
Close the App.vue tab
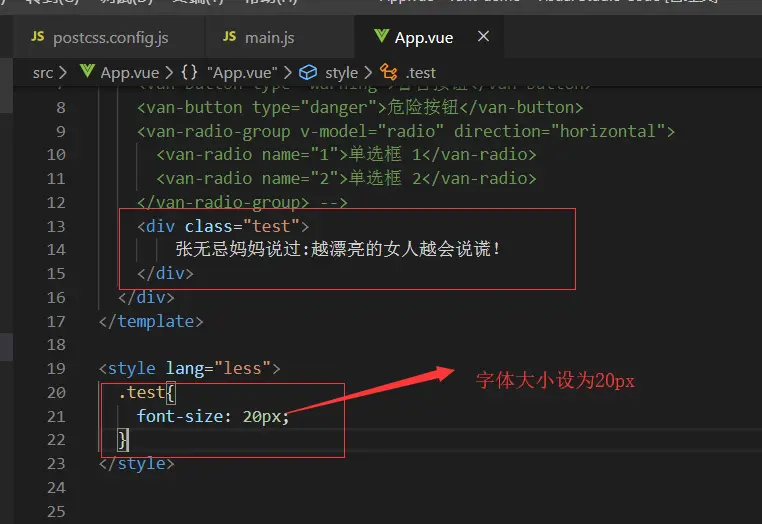(483, 36)
